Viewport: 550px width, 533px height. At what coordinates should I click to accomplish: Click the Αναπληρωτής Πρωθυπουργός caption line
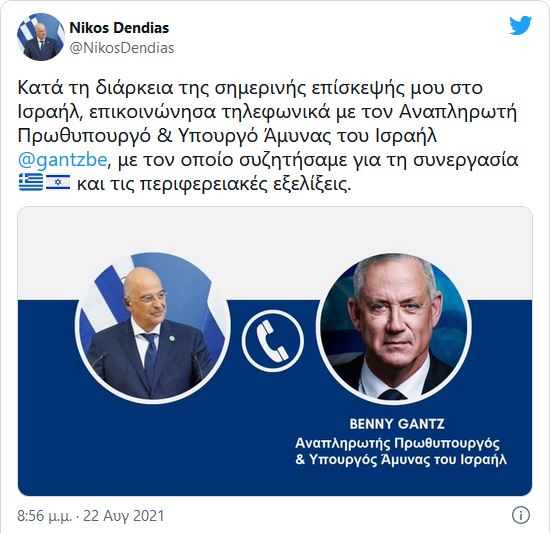[397, 443]
